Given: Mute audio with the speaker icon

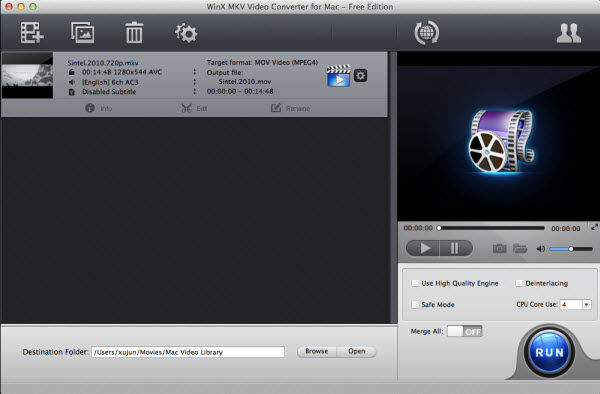Looking at the screenshot, I should pyautogui.click(x=541, y=249).
